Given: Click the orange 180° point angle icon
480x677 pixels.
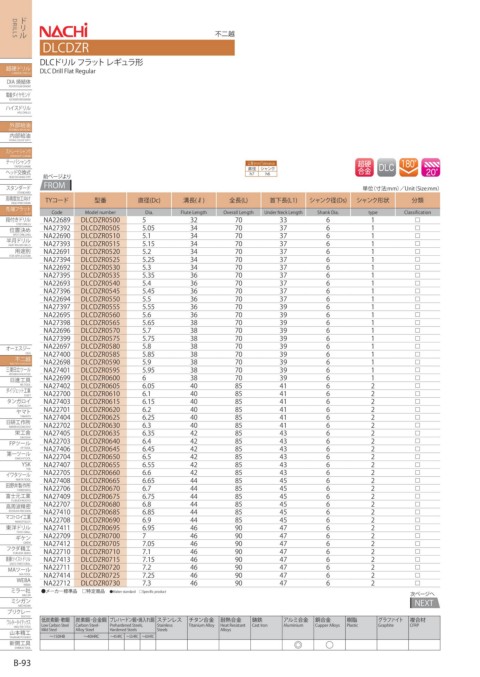Looking at the screenshot, I should pos(408,168).
